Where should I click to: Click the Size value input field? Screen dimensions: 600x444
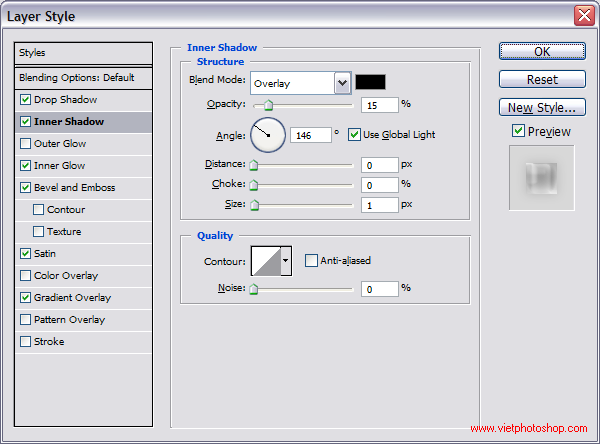(x=380, y=204)
